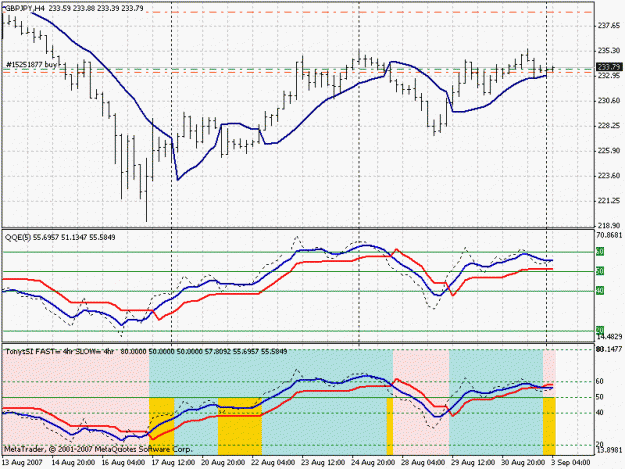This screenshot has width=625, height=469.
Task: Click price scale value 221.25
Action: (x=609, y=200)
